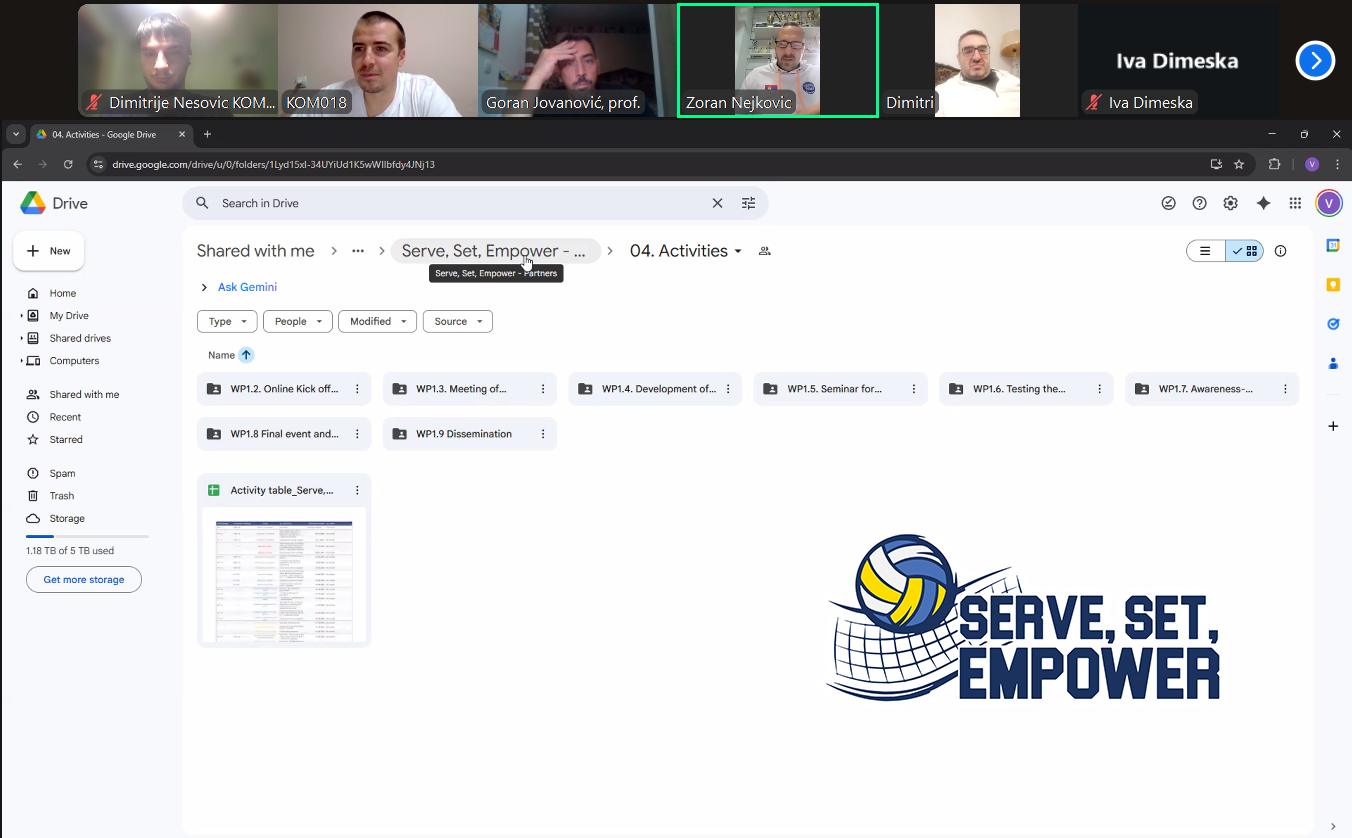Click the Get more storage button

(x=84, y=580)
